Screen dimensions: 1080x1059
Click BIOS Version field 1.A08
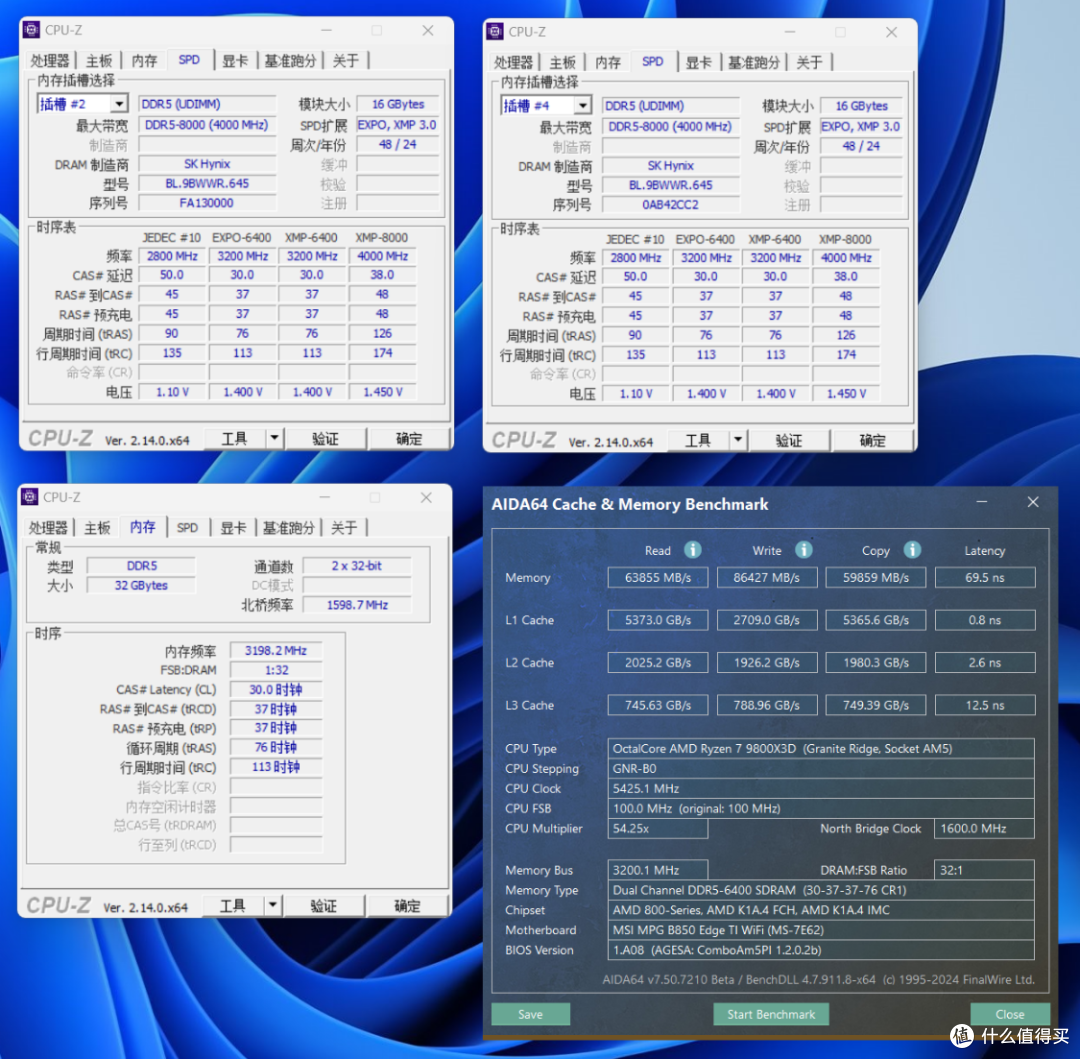coord(821,950)
